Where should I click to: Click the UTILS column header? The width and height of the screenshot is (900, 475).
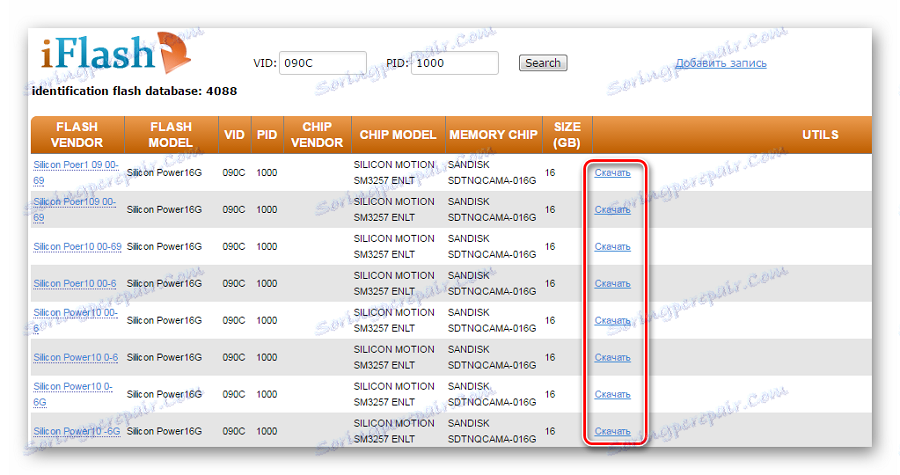[820, 135]
